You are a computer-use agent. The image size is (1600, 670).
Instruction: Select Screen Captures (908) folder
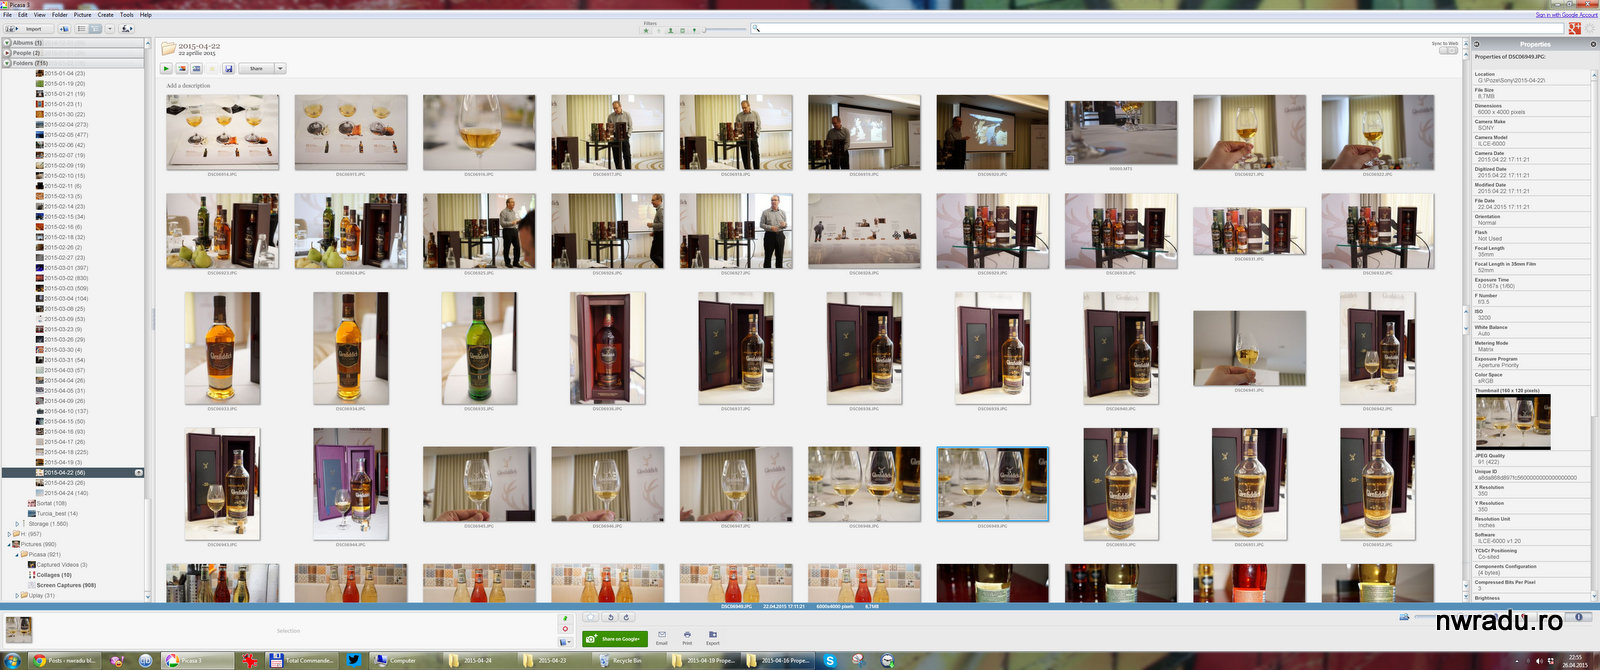tap(66, 585)
